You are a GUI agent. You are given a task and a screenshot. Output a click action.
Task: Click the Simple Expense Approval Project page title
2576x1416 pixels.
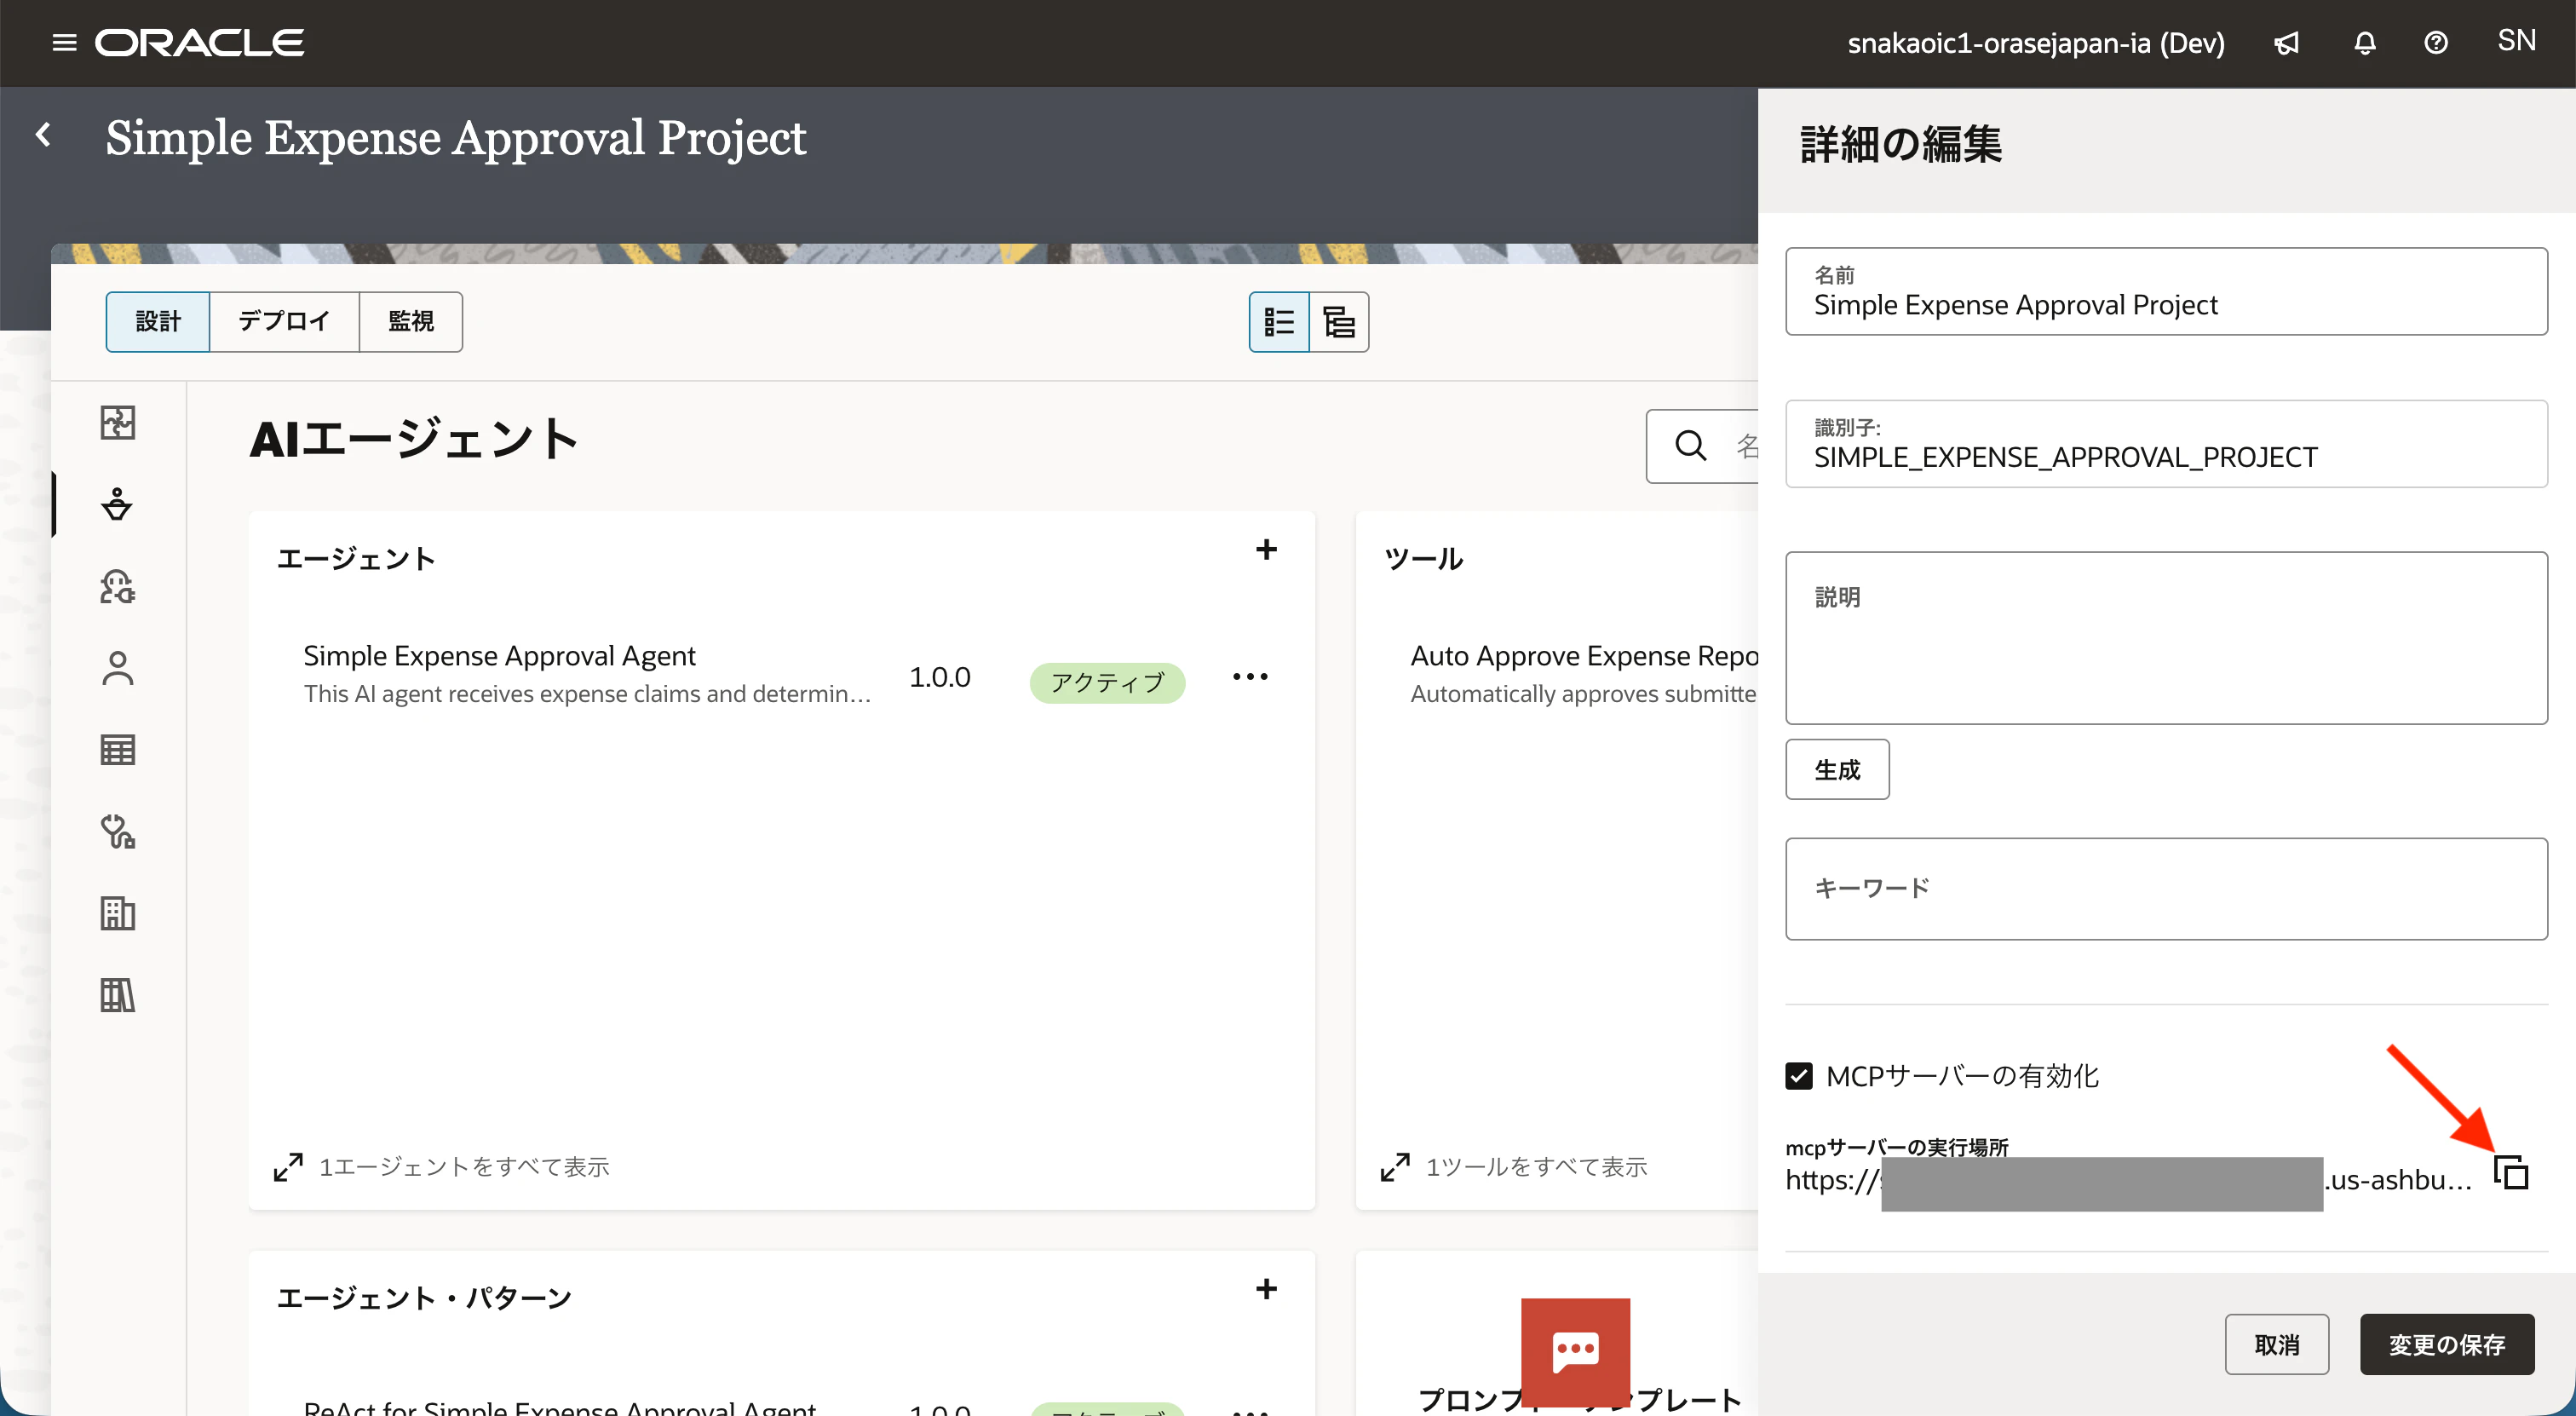(456, 137)
